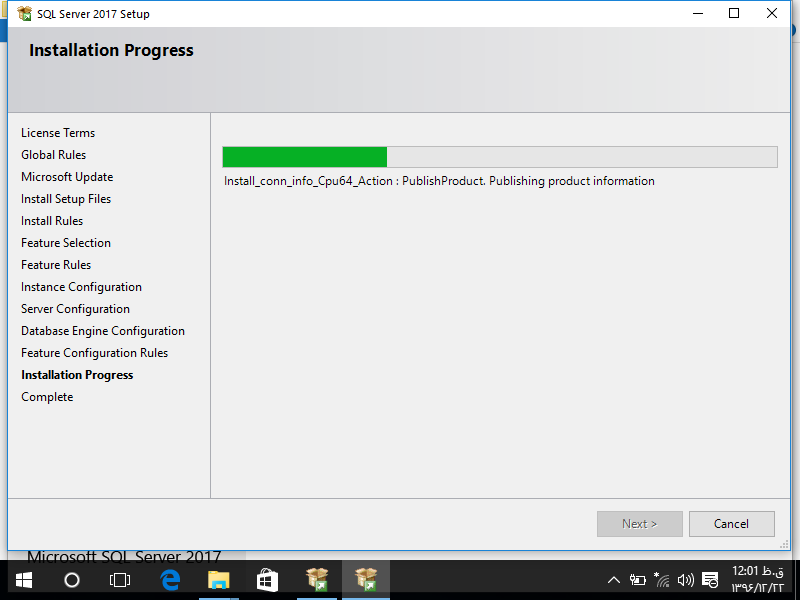The height and width of the screenshot is (600, 800).
Task: Click the greyed-out Next button
Action: 639,524
